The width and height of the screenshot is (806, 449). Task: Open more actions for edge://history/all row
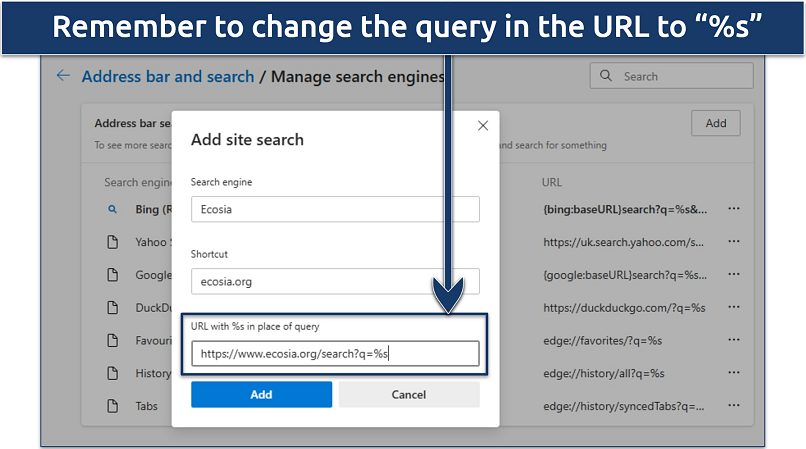[734, 373]
